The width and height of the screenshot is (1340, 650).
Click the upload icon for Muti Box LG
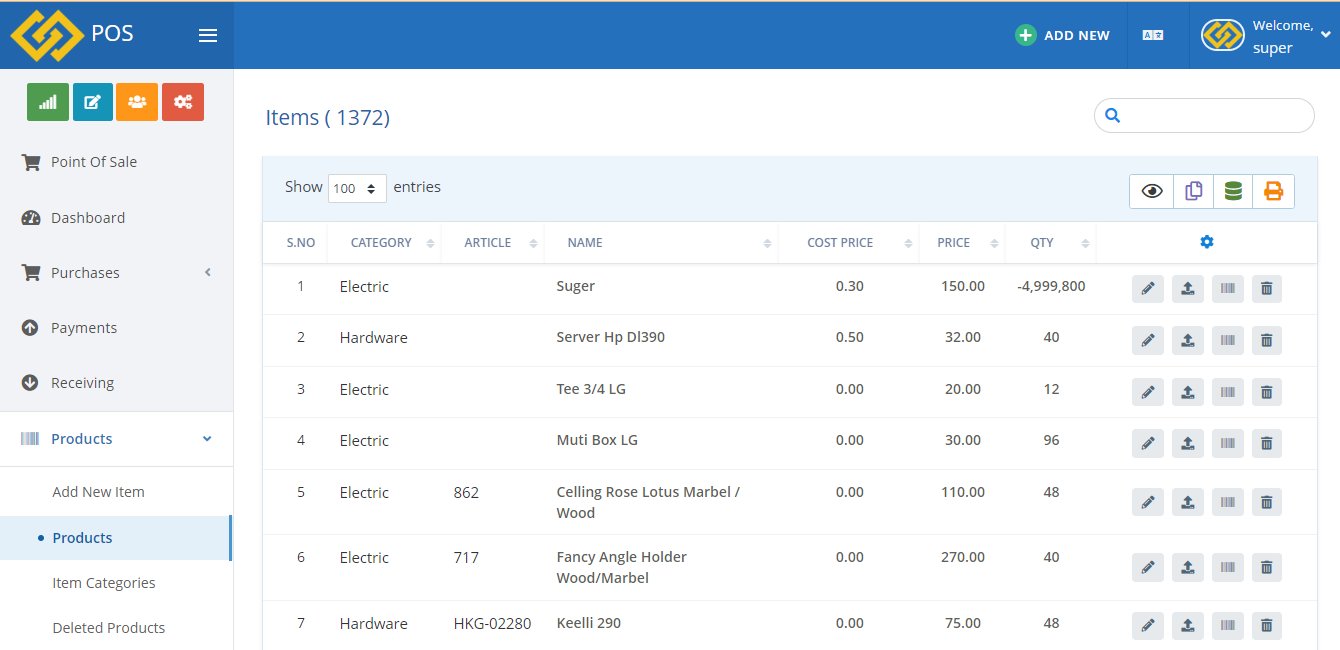coord(1187,443)
